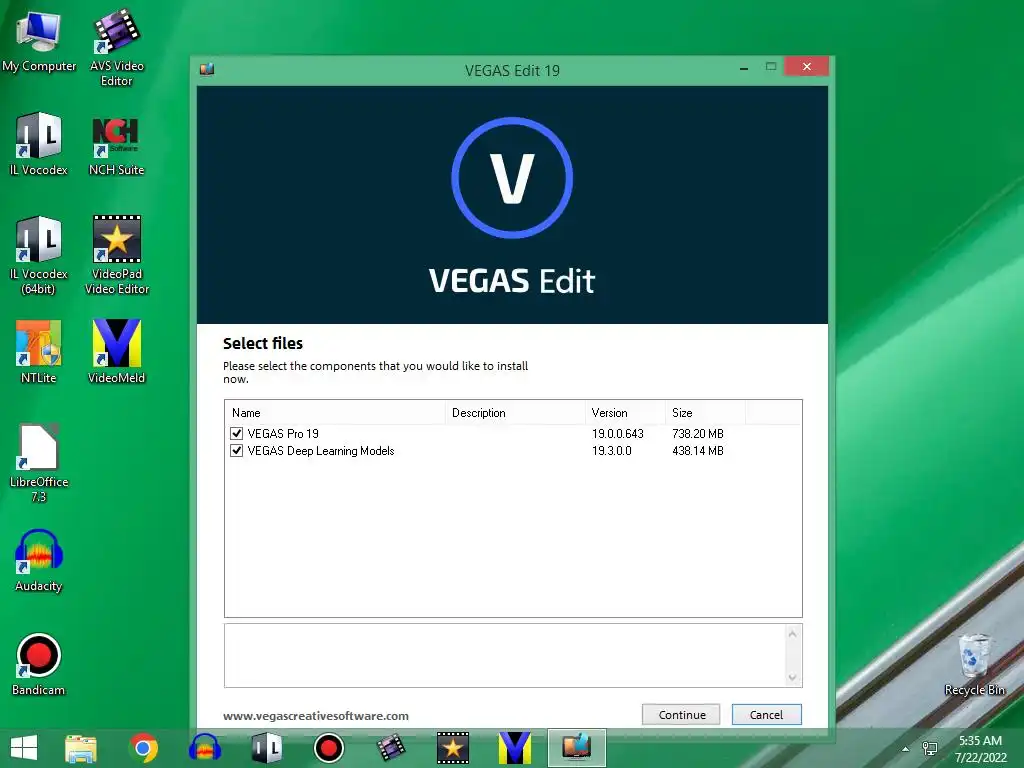The image size is (1024, 768).
Task: Open Bandicam desktop shortcut
Action: point(39,665)
